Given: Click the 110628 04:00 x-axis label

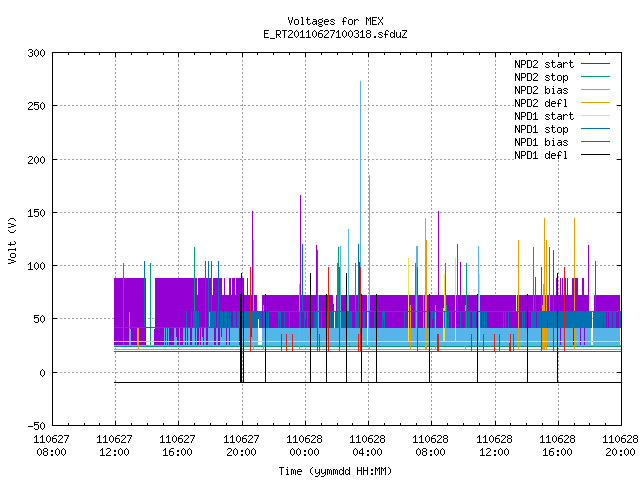Looking at the screenshot, I should [x=367, y=446].
